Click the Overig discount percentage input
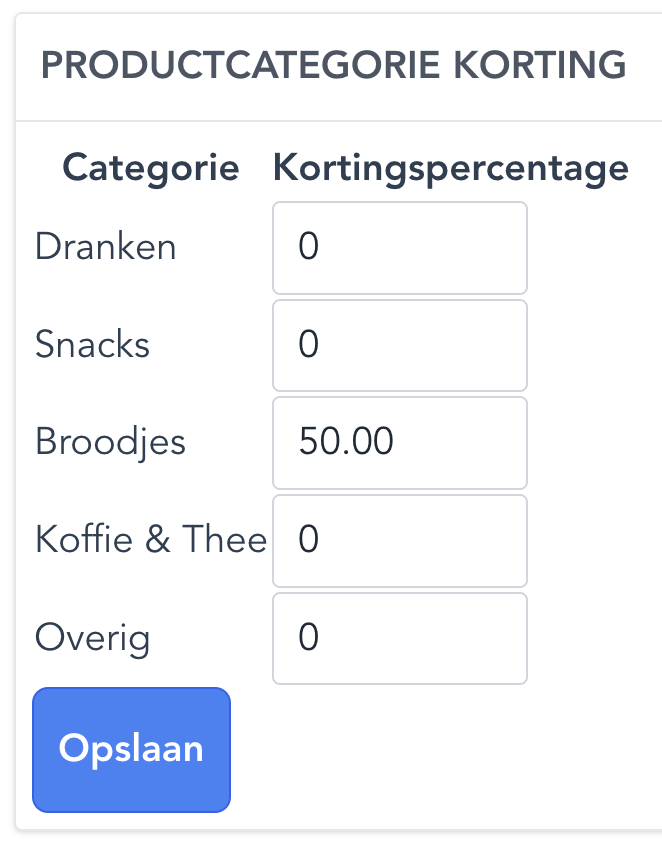This screenshot has height=844, width=662. [x=399, y=638]
